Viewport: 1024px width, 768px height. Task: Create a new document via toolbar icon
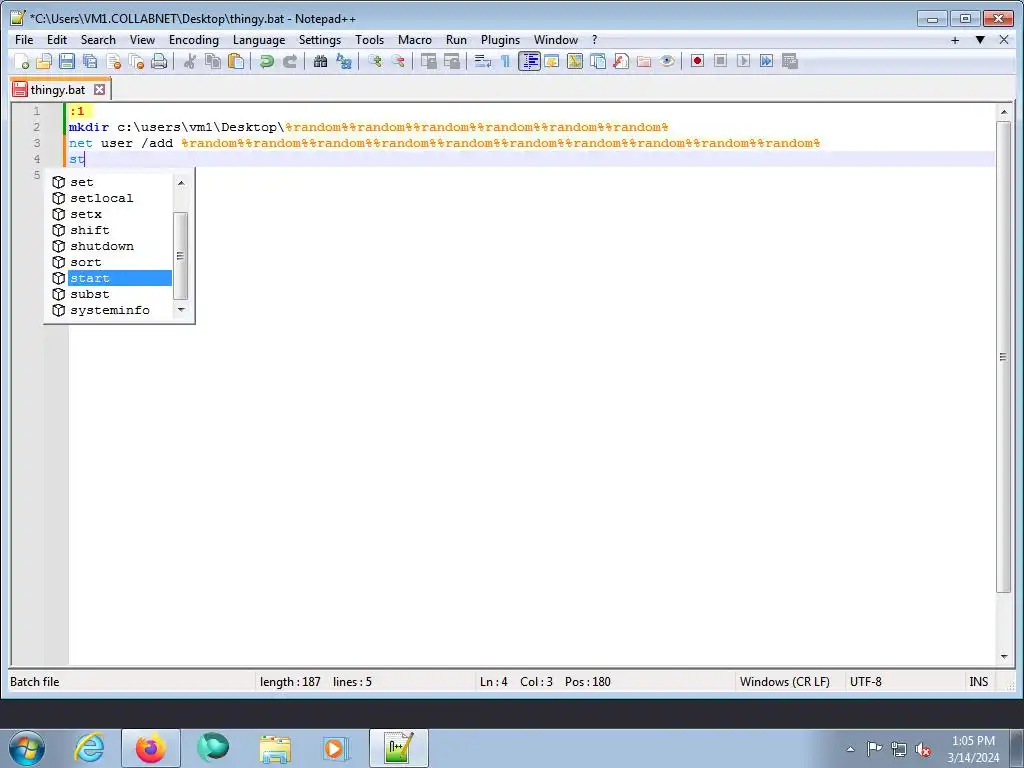(x=22, y=61)
